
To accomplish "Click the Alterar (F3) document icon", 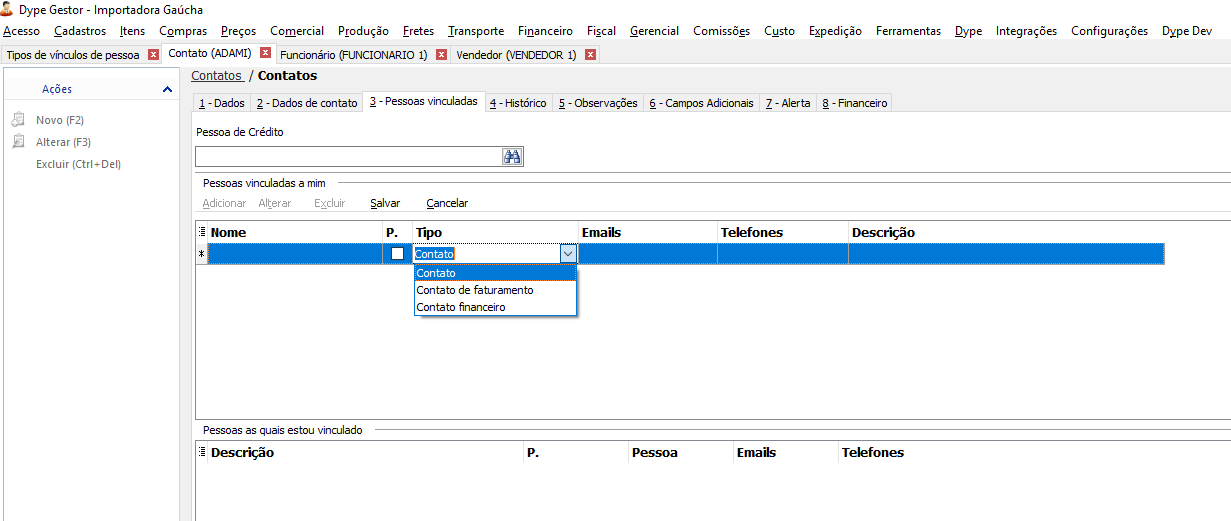I will click(18, 141).
